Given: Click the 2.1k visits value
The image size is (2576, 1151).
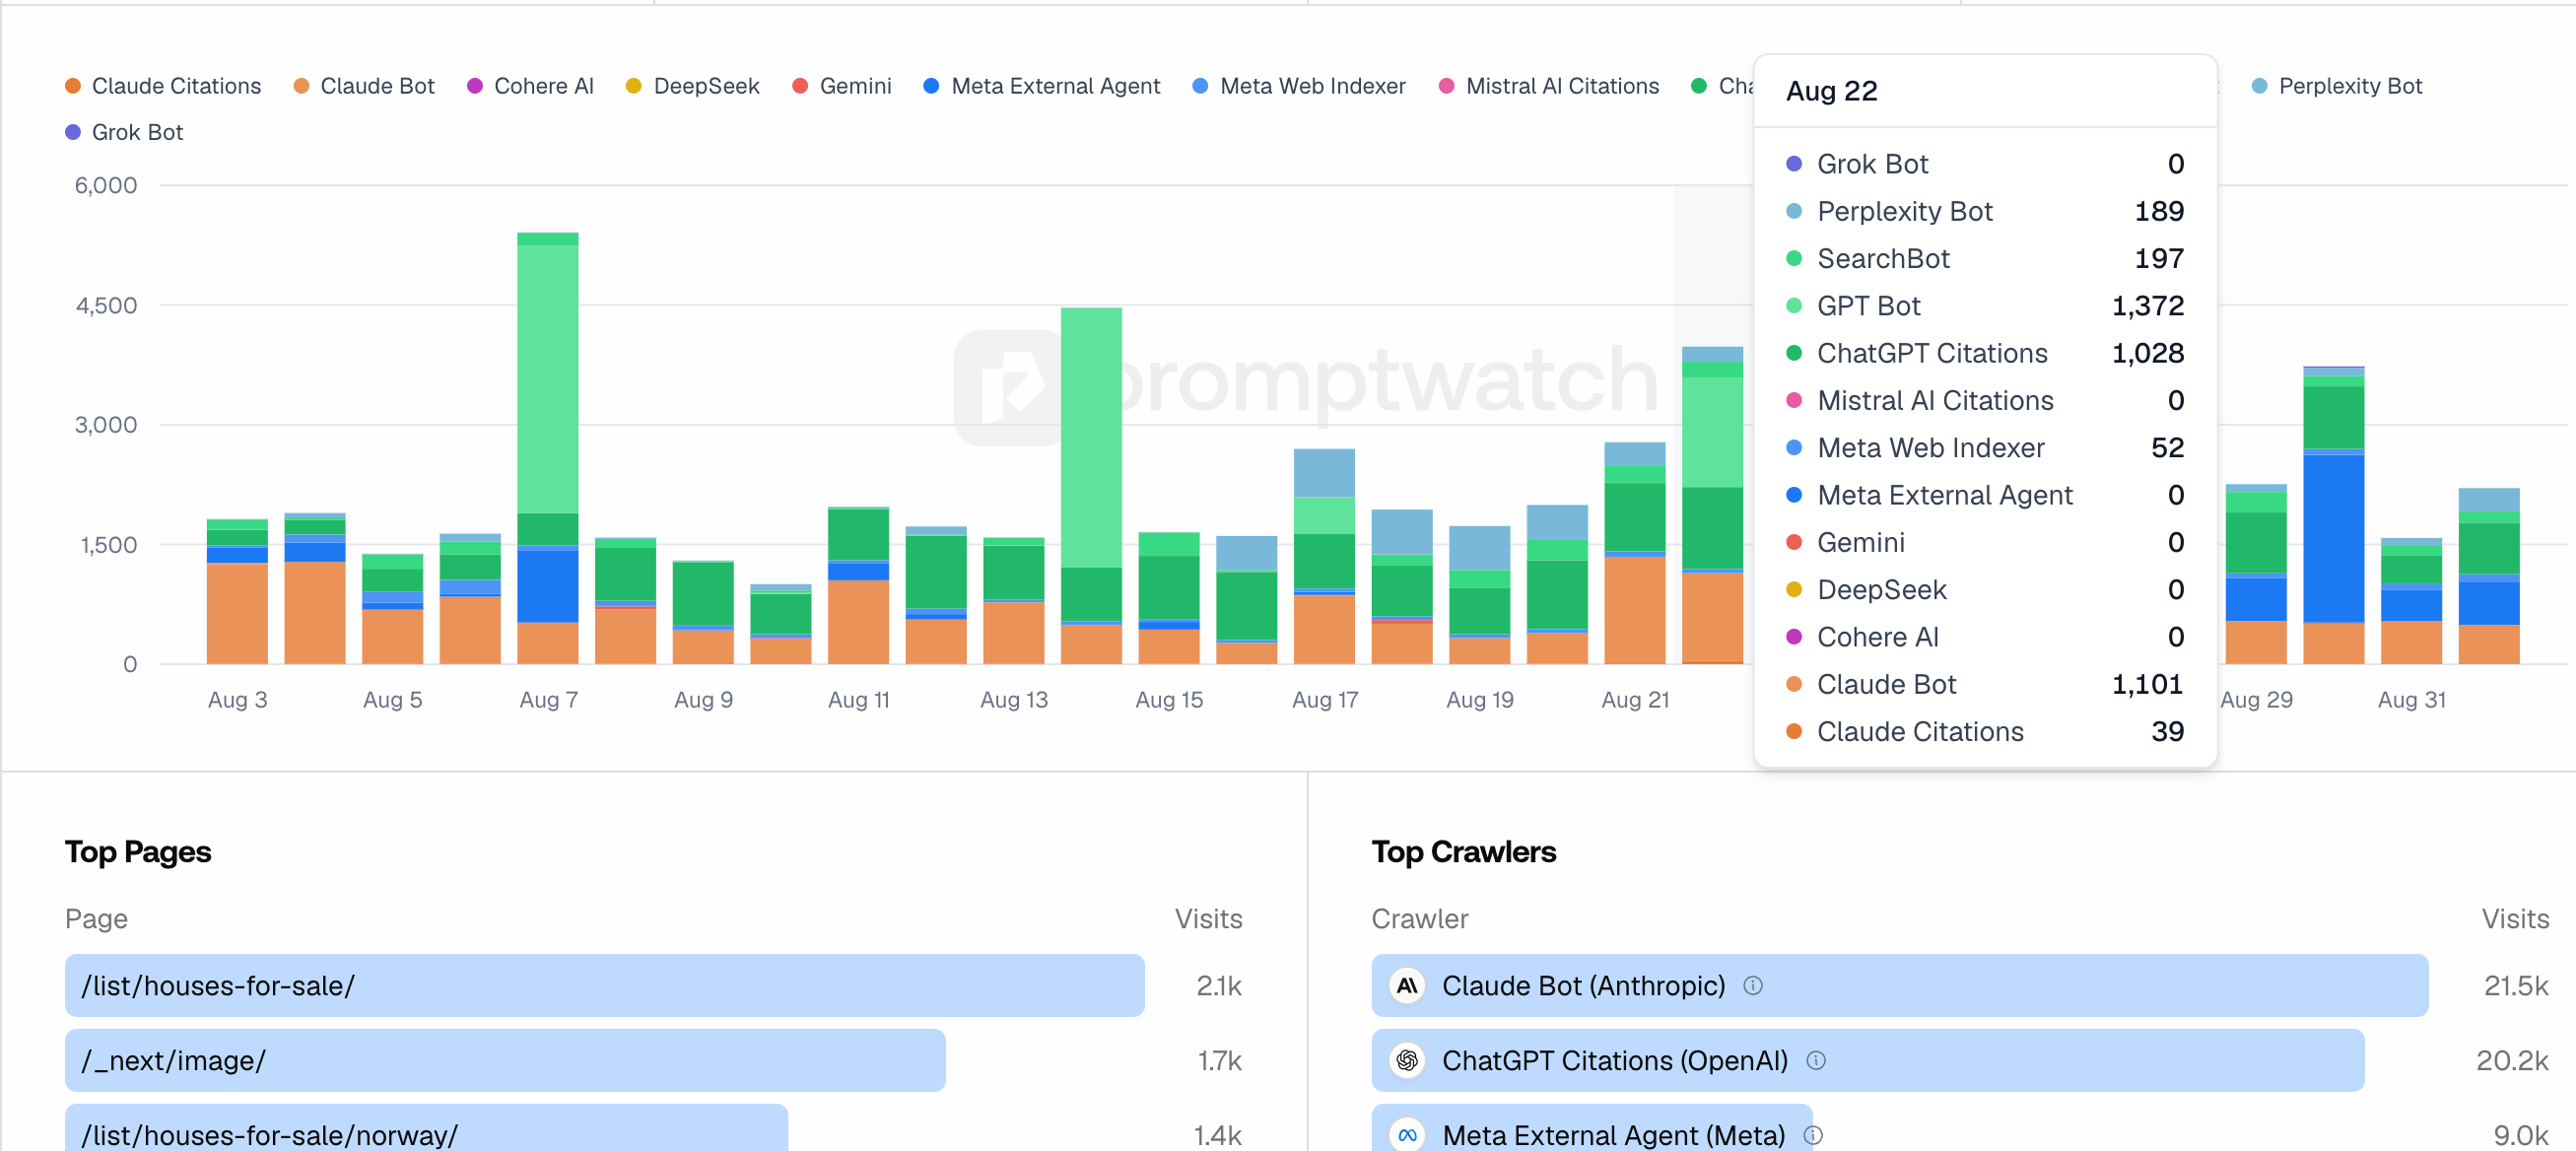Looking at the screenshot, I should tap(1219, 986).
